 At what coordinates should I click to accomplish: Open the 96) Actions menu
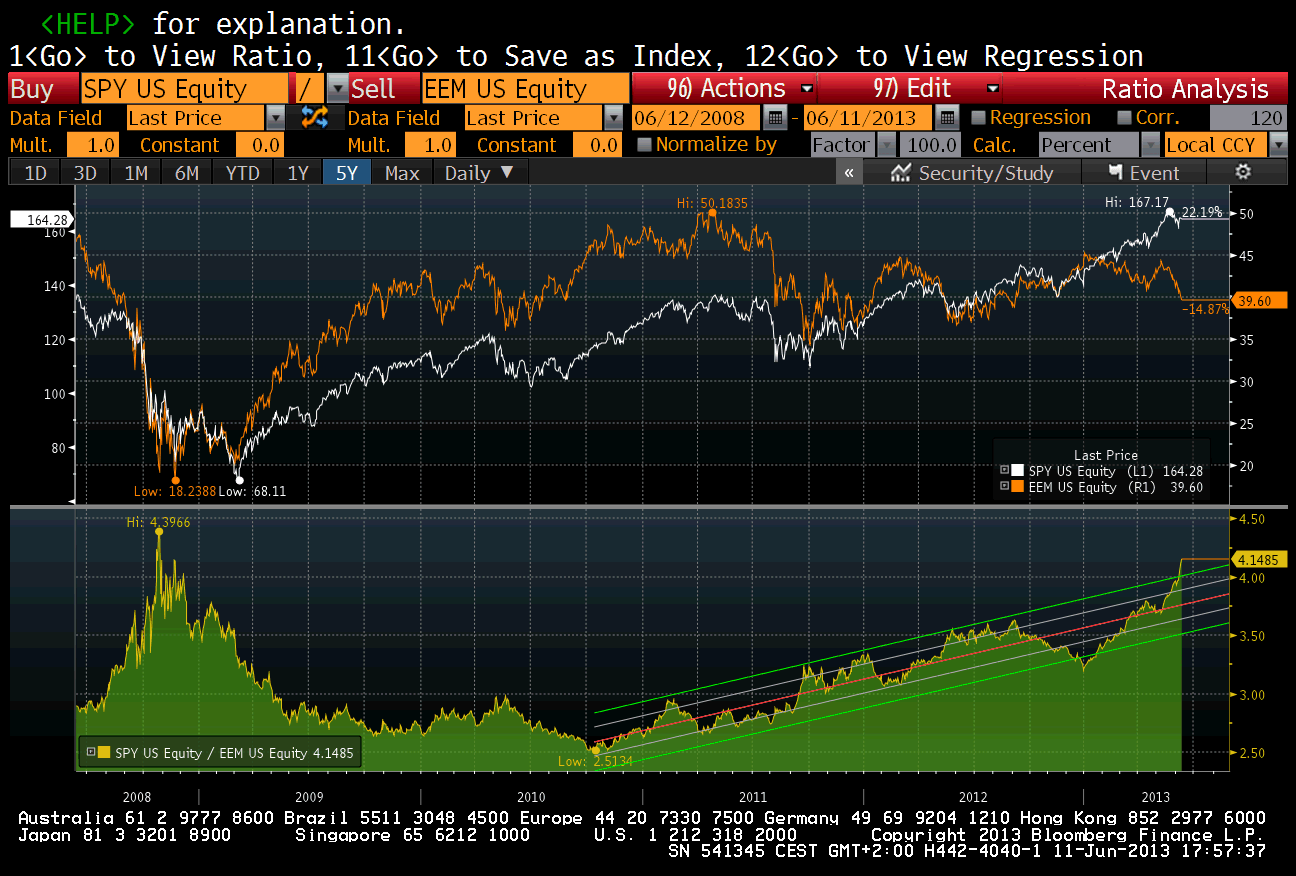(x=726, y=88)
